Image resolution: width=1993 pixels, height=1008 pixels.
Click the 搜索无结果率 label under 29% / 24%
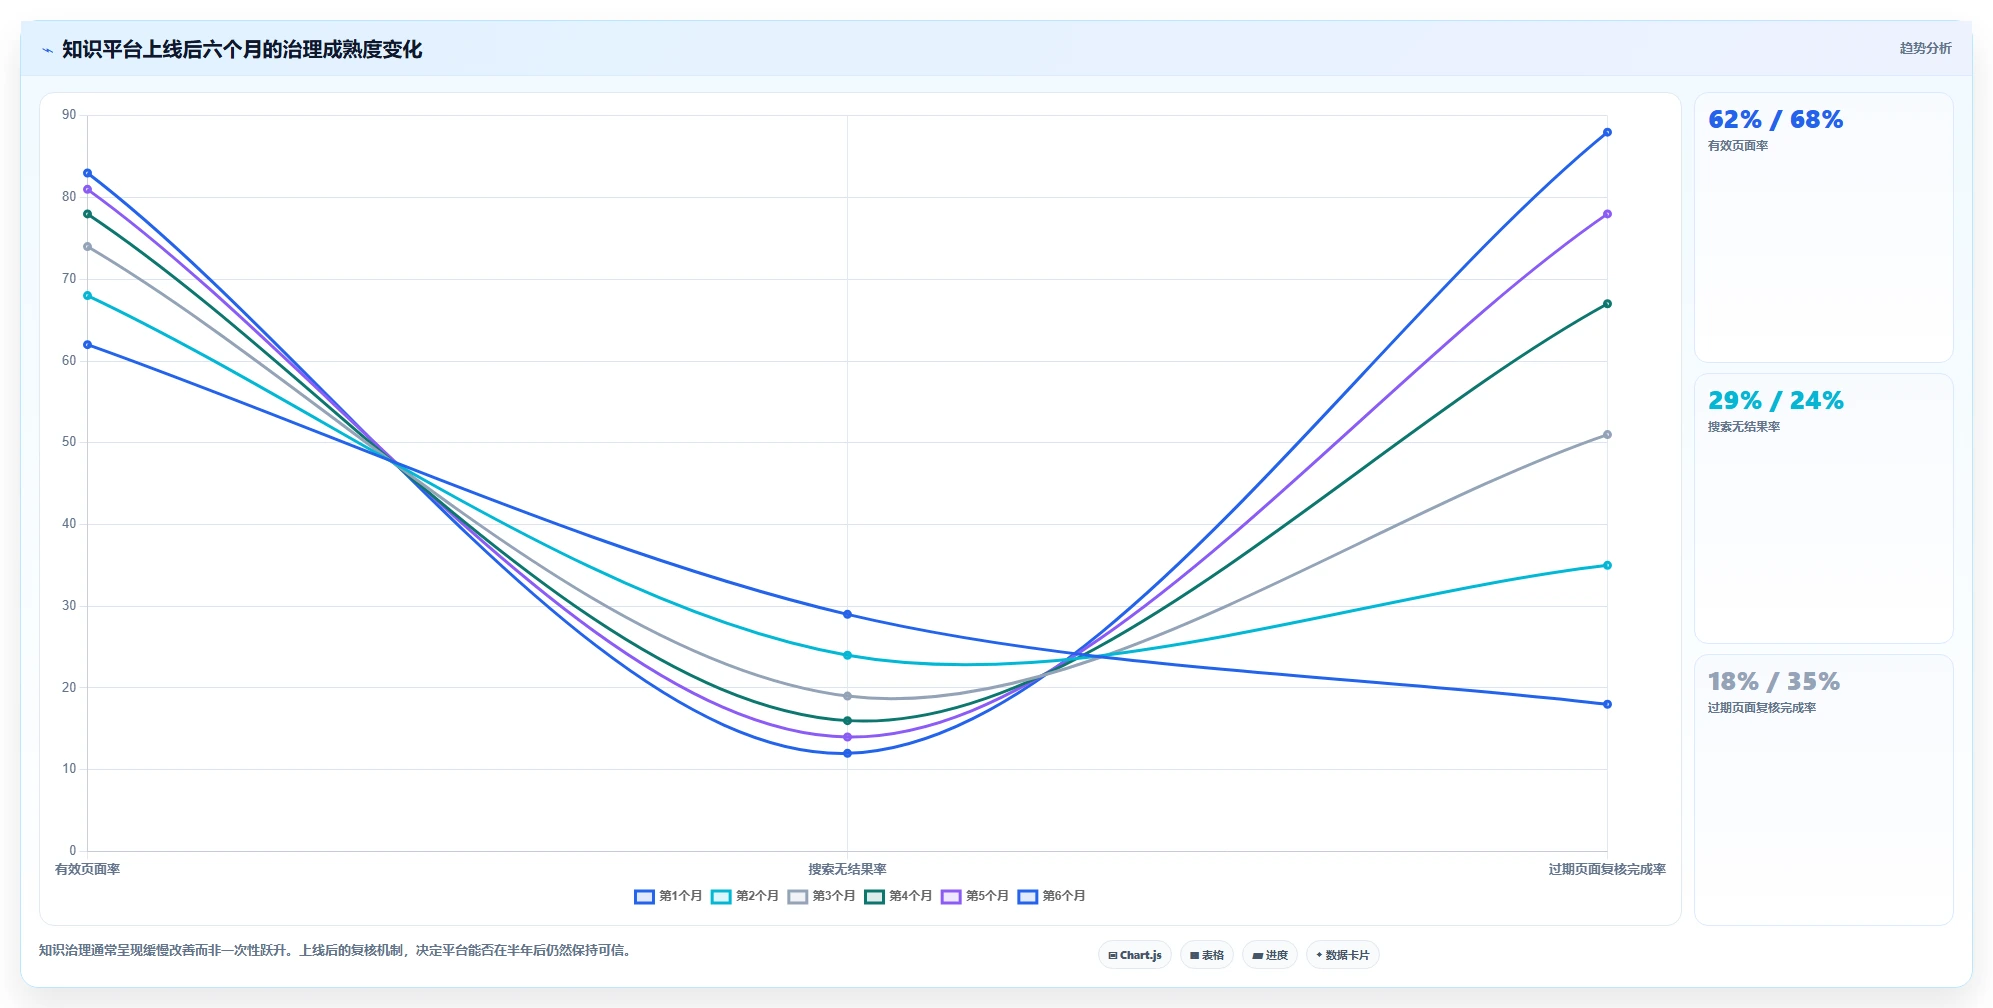(1743, 427)
